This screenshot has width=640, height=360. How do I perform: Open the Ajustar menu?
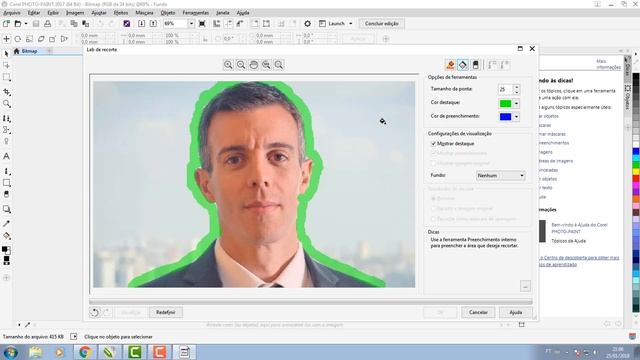point(99,13)
